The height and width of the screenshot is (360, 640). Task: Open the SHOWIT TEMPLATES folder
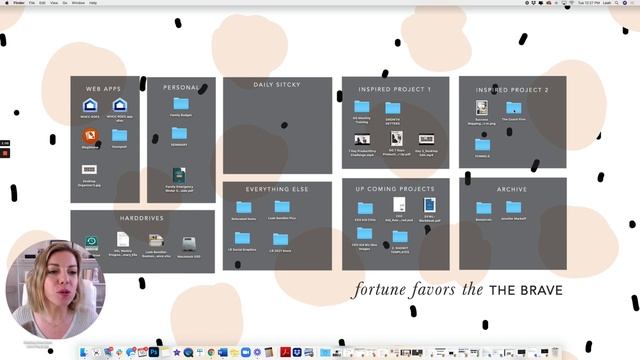(400, 237)
